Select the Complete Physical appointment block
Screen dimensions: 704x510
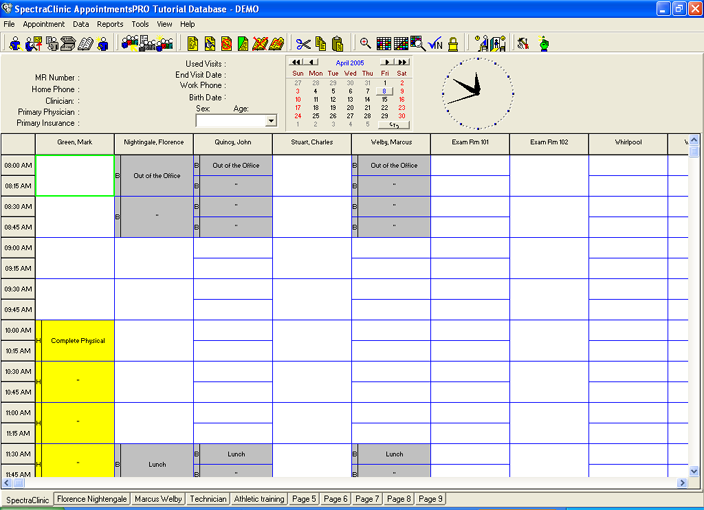tap(78, 341)
